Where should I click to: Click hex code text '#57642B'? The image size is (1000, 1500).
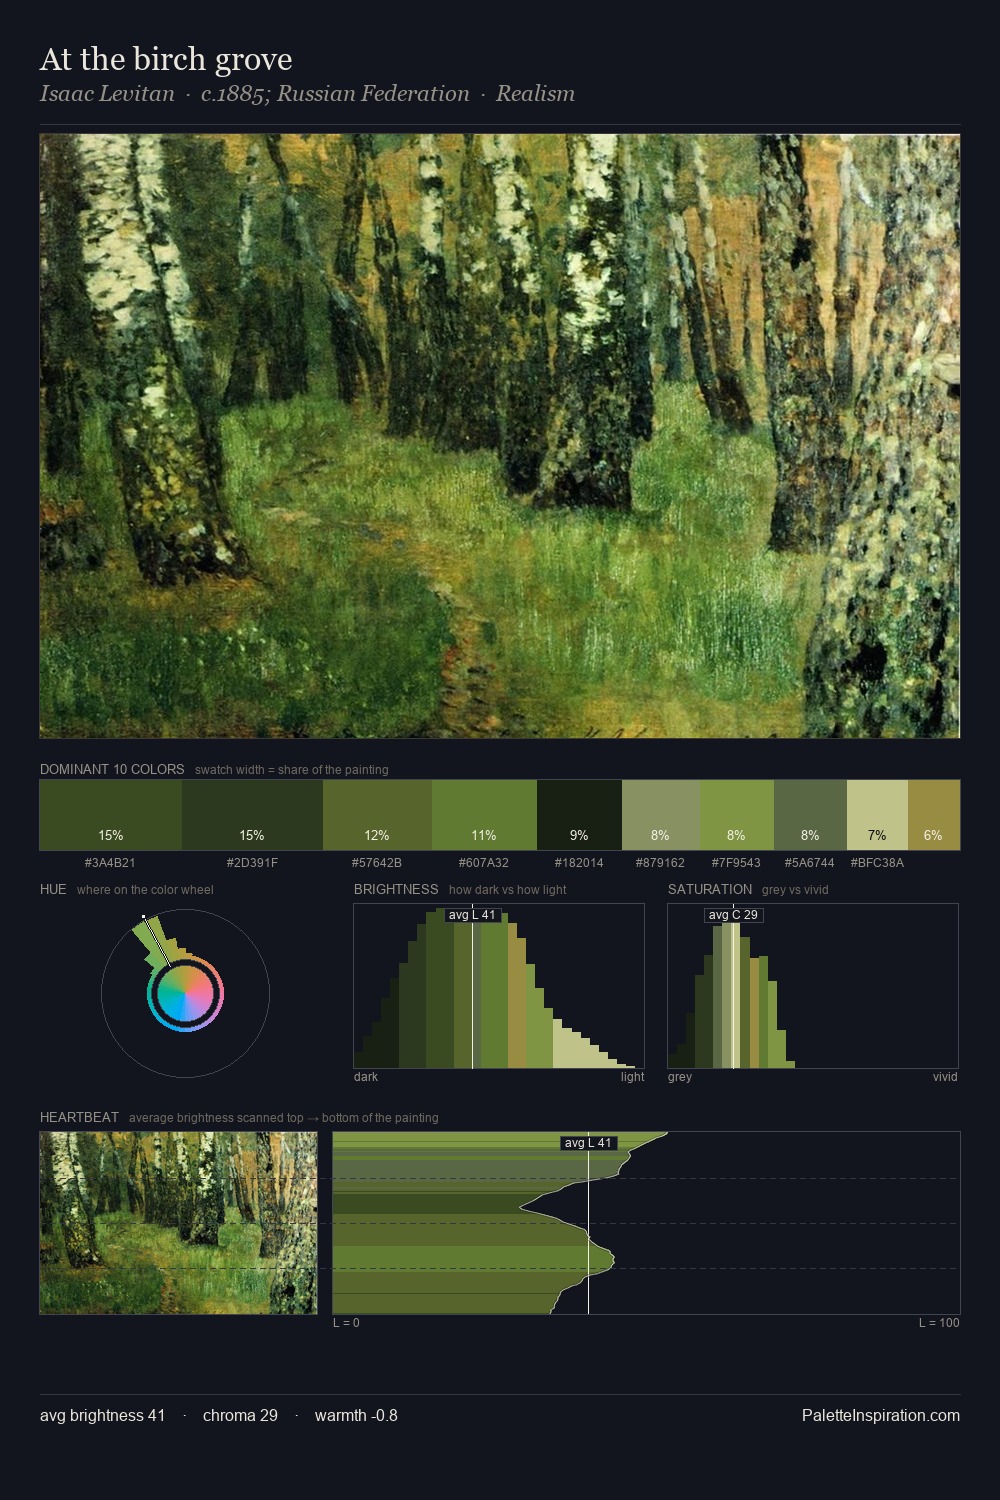point(377,862)
